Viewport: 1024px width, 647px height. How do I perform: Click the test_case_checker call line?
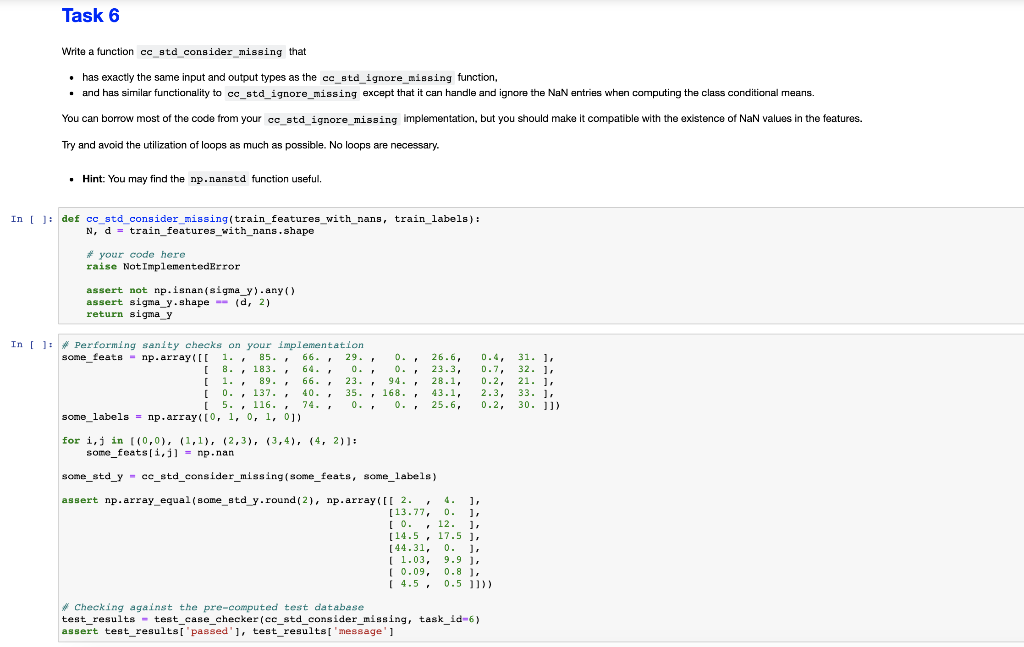click(x=230, y=618)
